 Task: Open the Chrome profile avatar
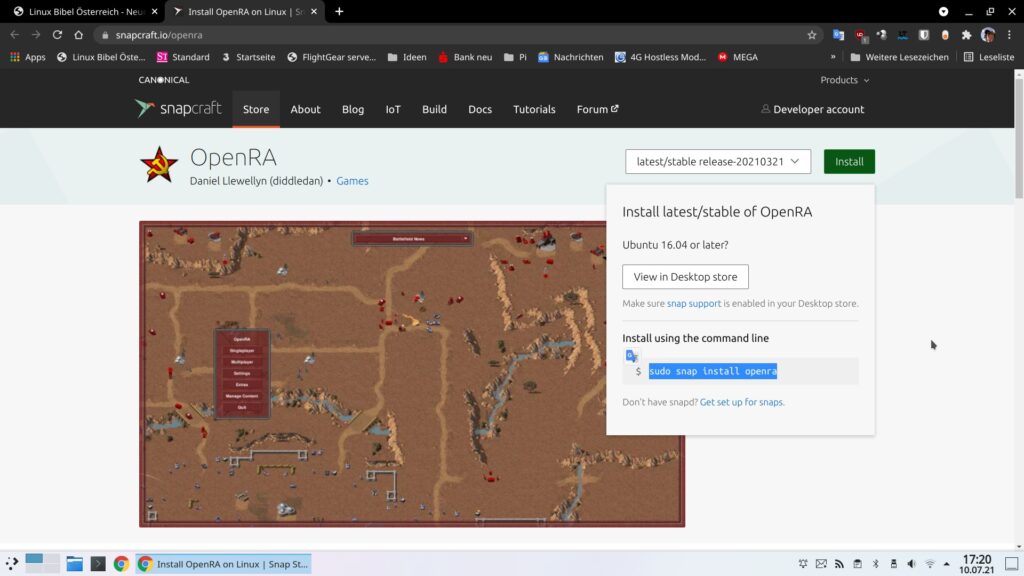click(988, 35)
